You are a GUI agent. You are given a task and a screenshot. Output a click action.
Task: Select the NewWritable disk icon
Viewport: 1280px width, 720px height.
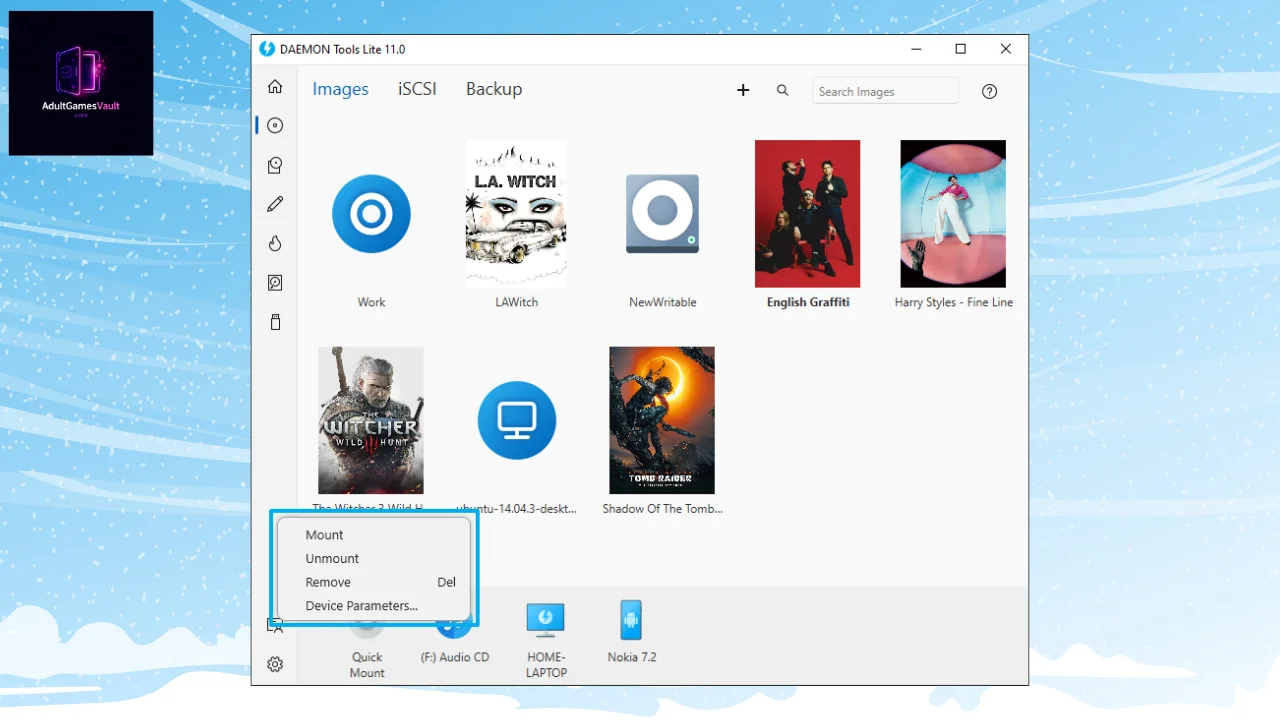coord(662,214)
